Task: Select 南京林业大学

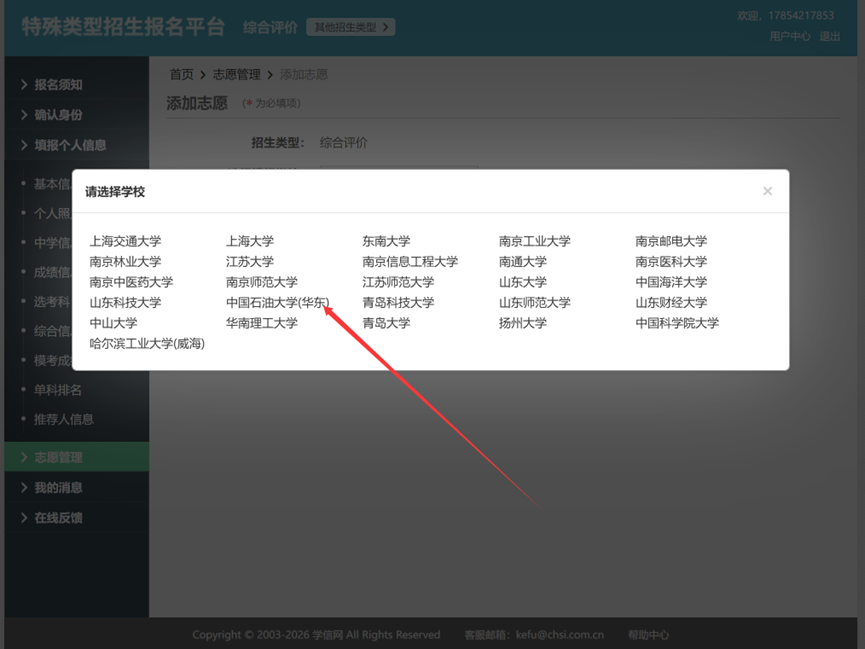Action: pyautogui.click(x=125, y=262)
